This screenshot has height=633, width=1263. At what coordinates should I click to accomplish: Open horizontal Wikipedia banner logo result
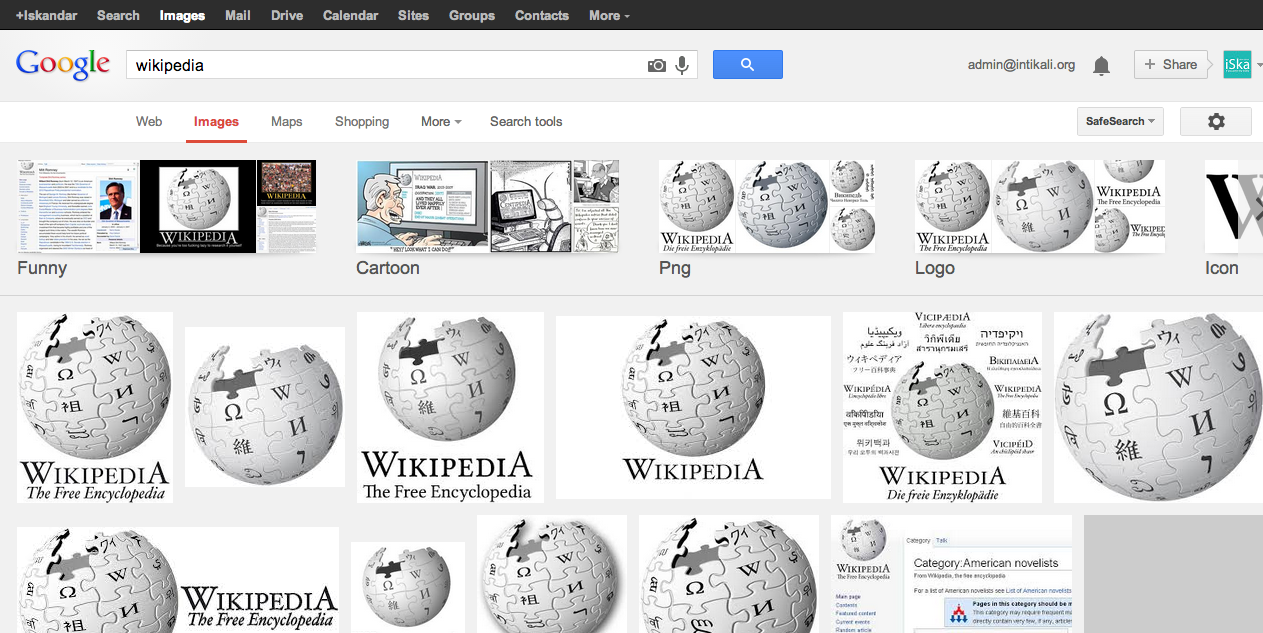pos(178,580)
